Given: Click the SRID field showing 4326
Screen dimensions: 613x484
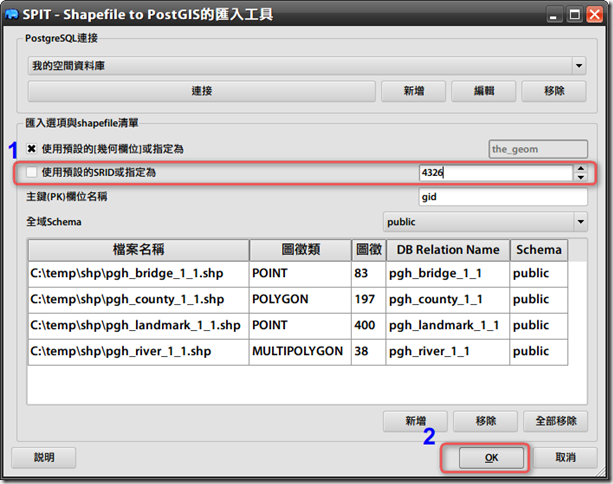Looking at the screenshot, I should 496,172.
